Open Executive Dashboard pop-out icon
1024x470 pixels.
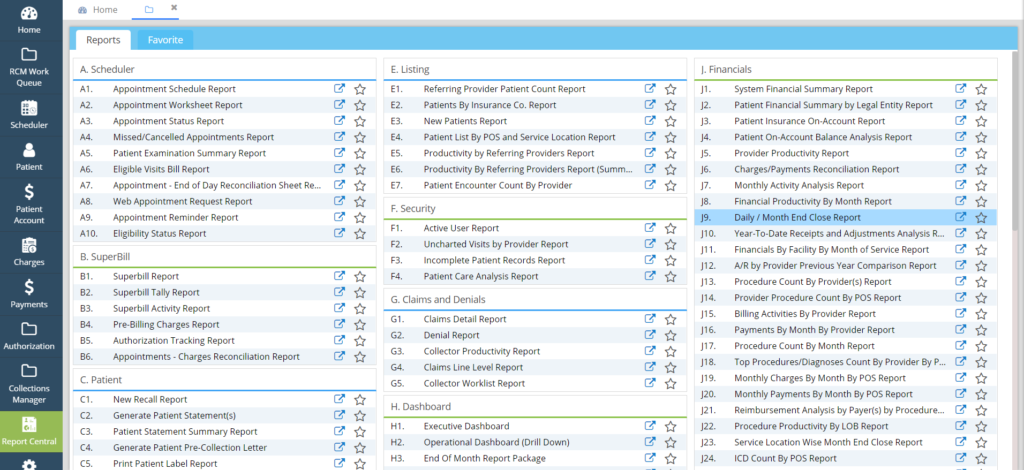pos(650,426)
